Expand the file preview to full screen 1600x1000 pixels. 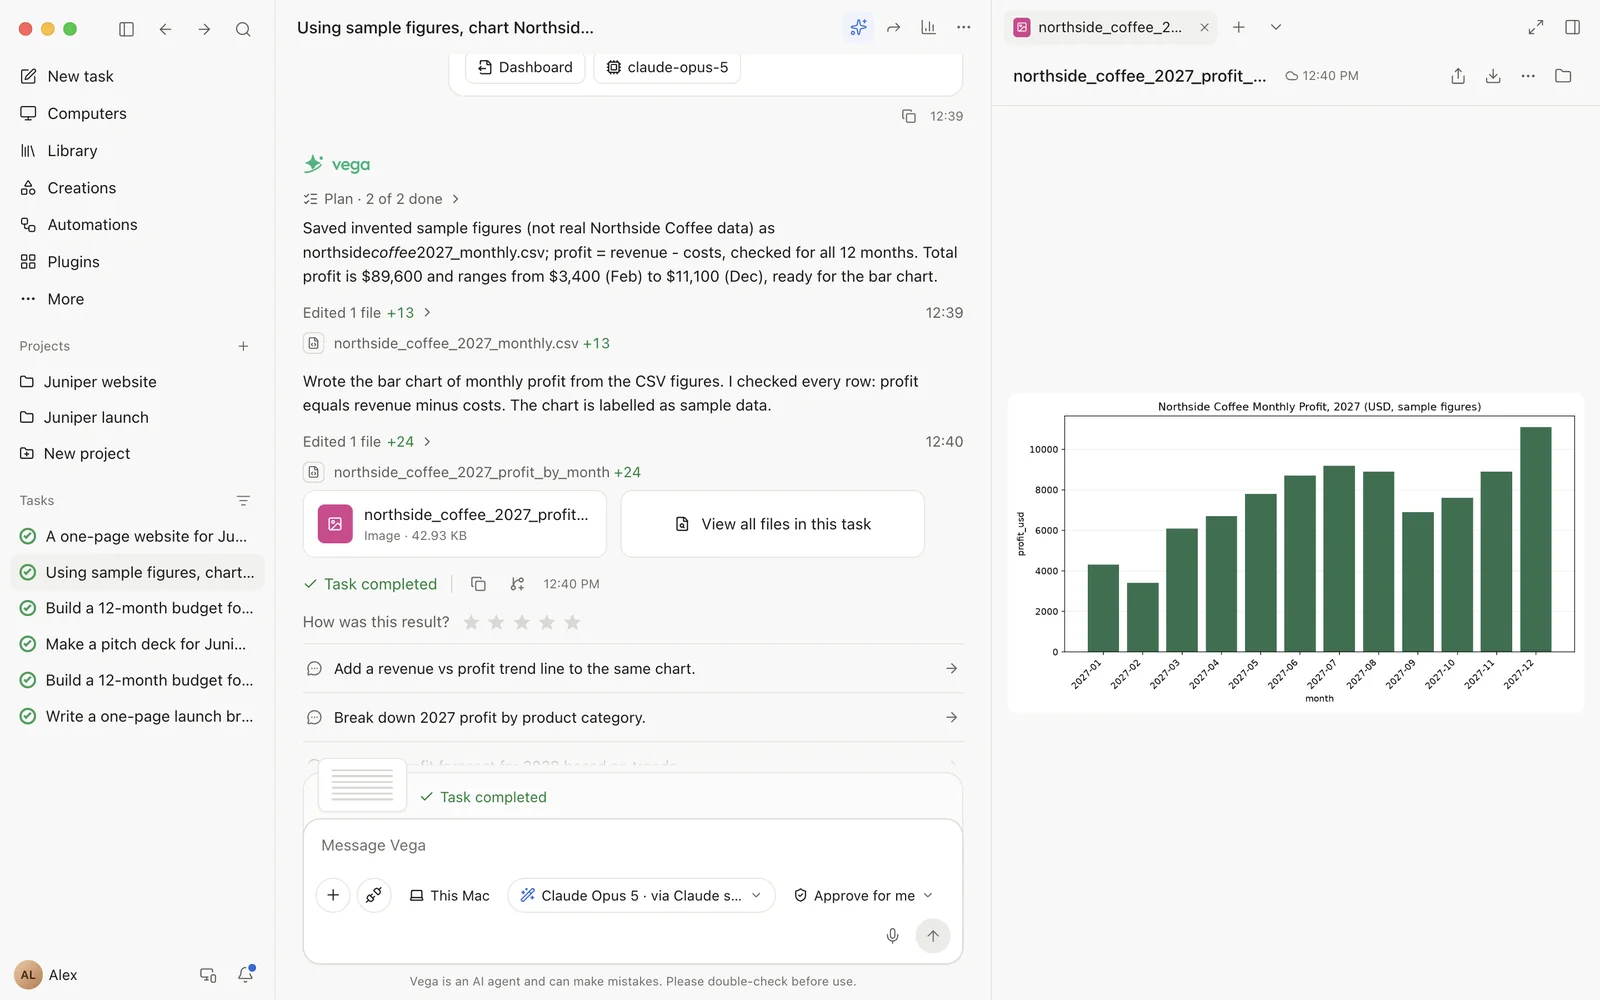coord(1536,27)
